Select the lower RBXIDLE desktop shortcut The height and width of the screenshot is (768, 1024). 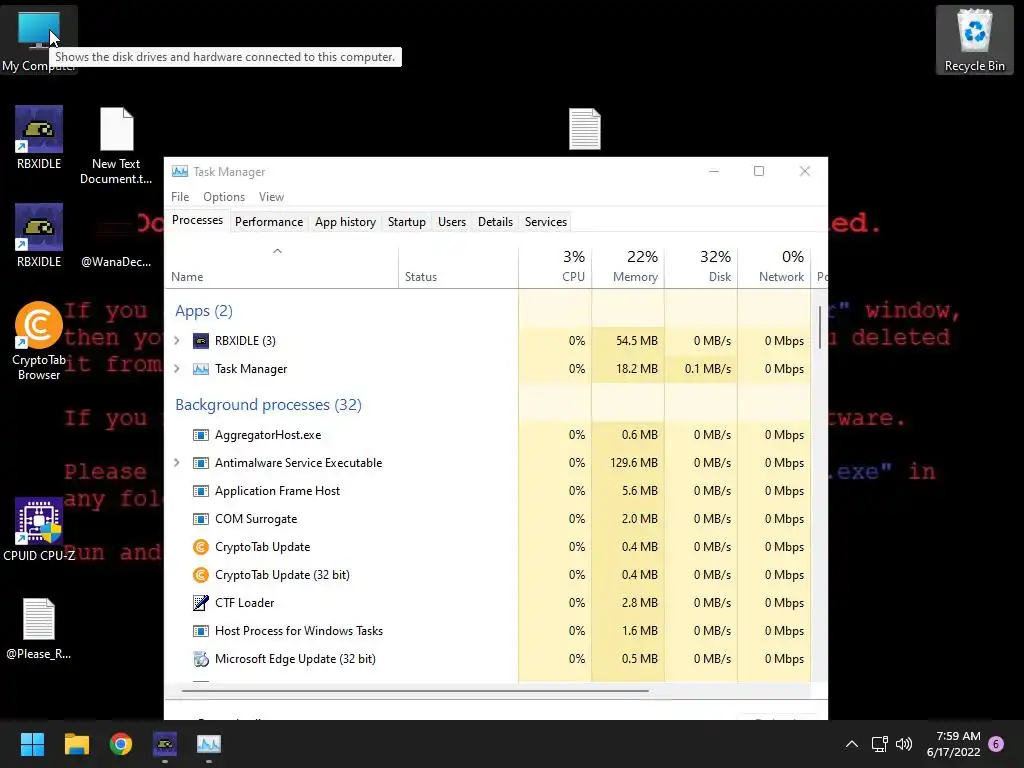point(39,236)
